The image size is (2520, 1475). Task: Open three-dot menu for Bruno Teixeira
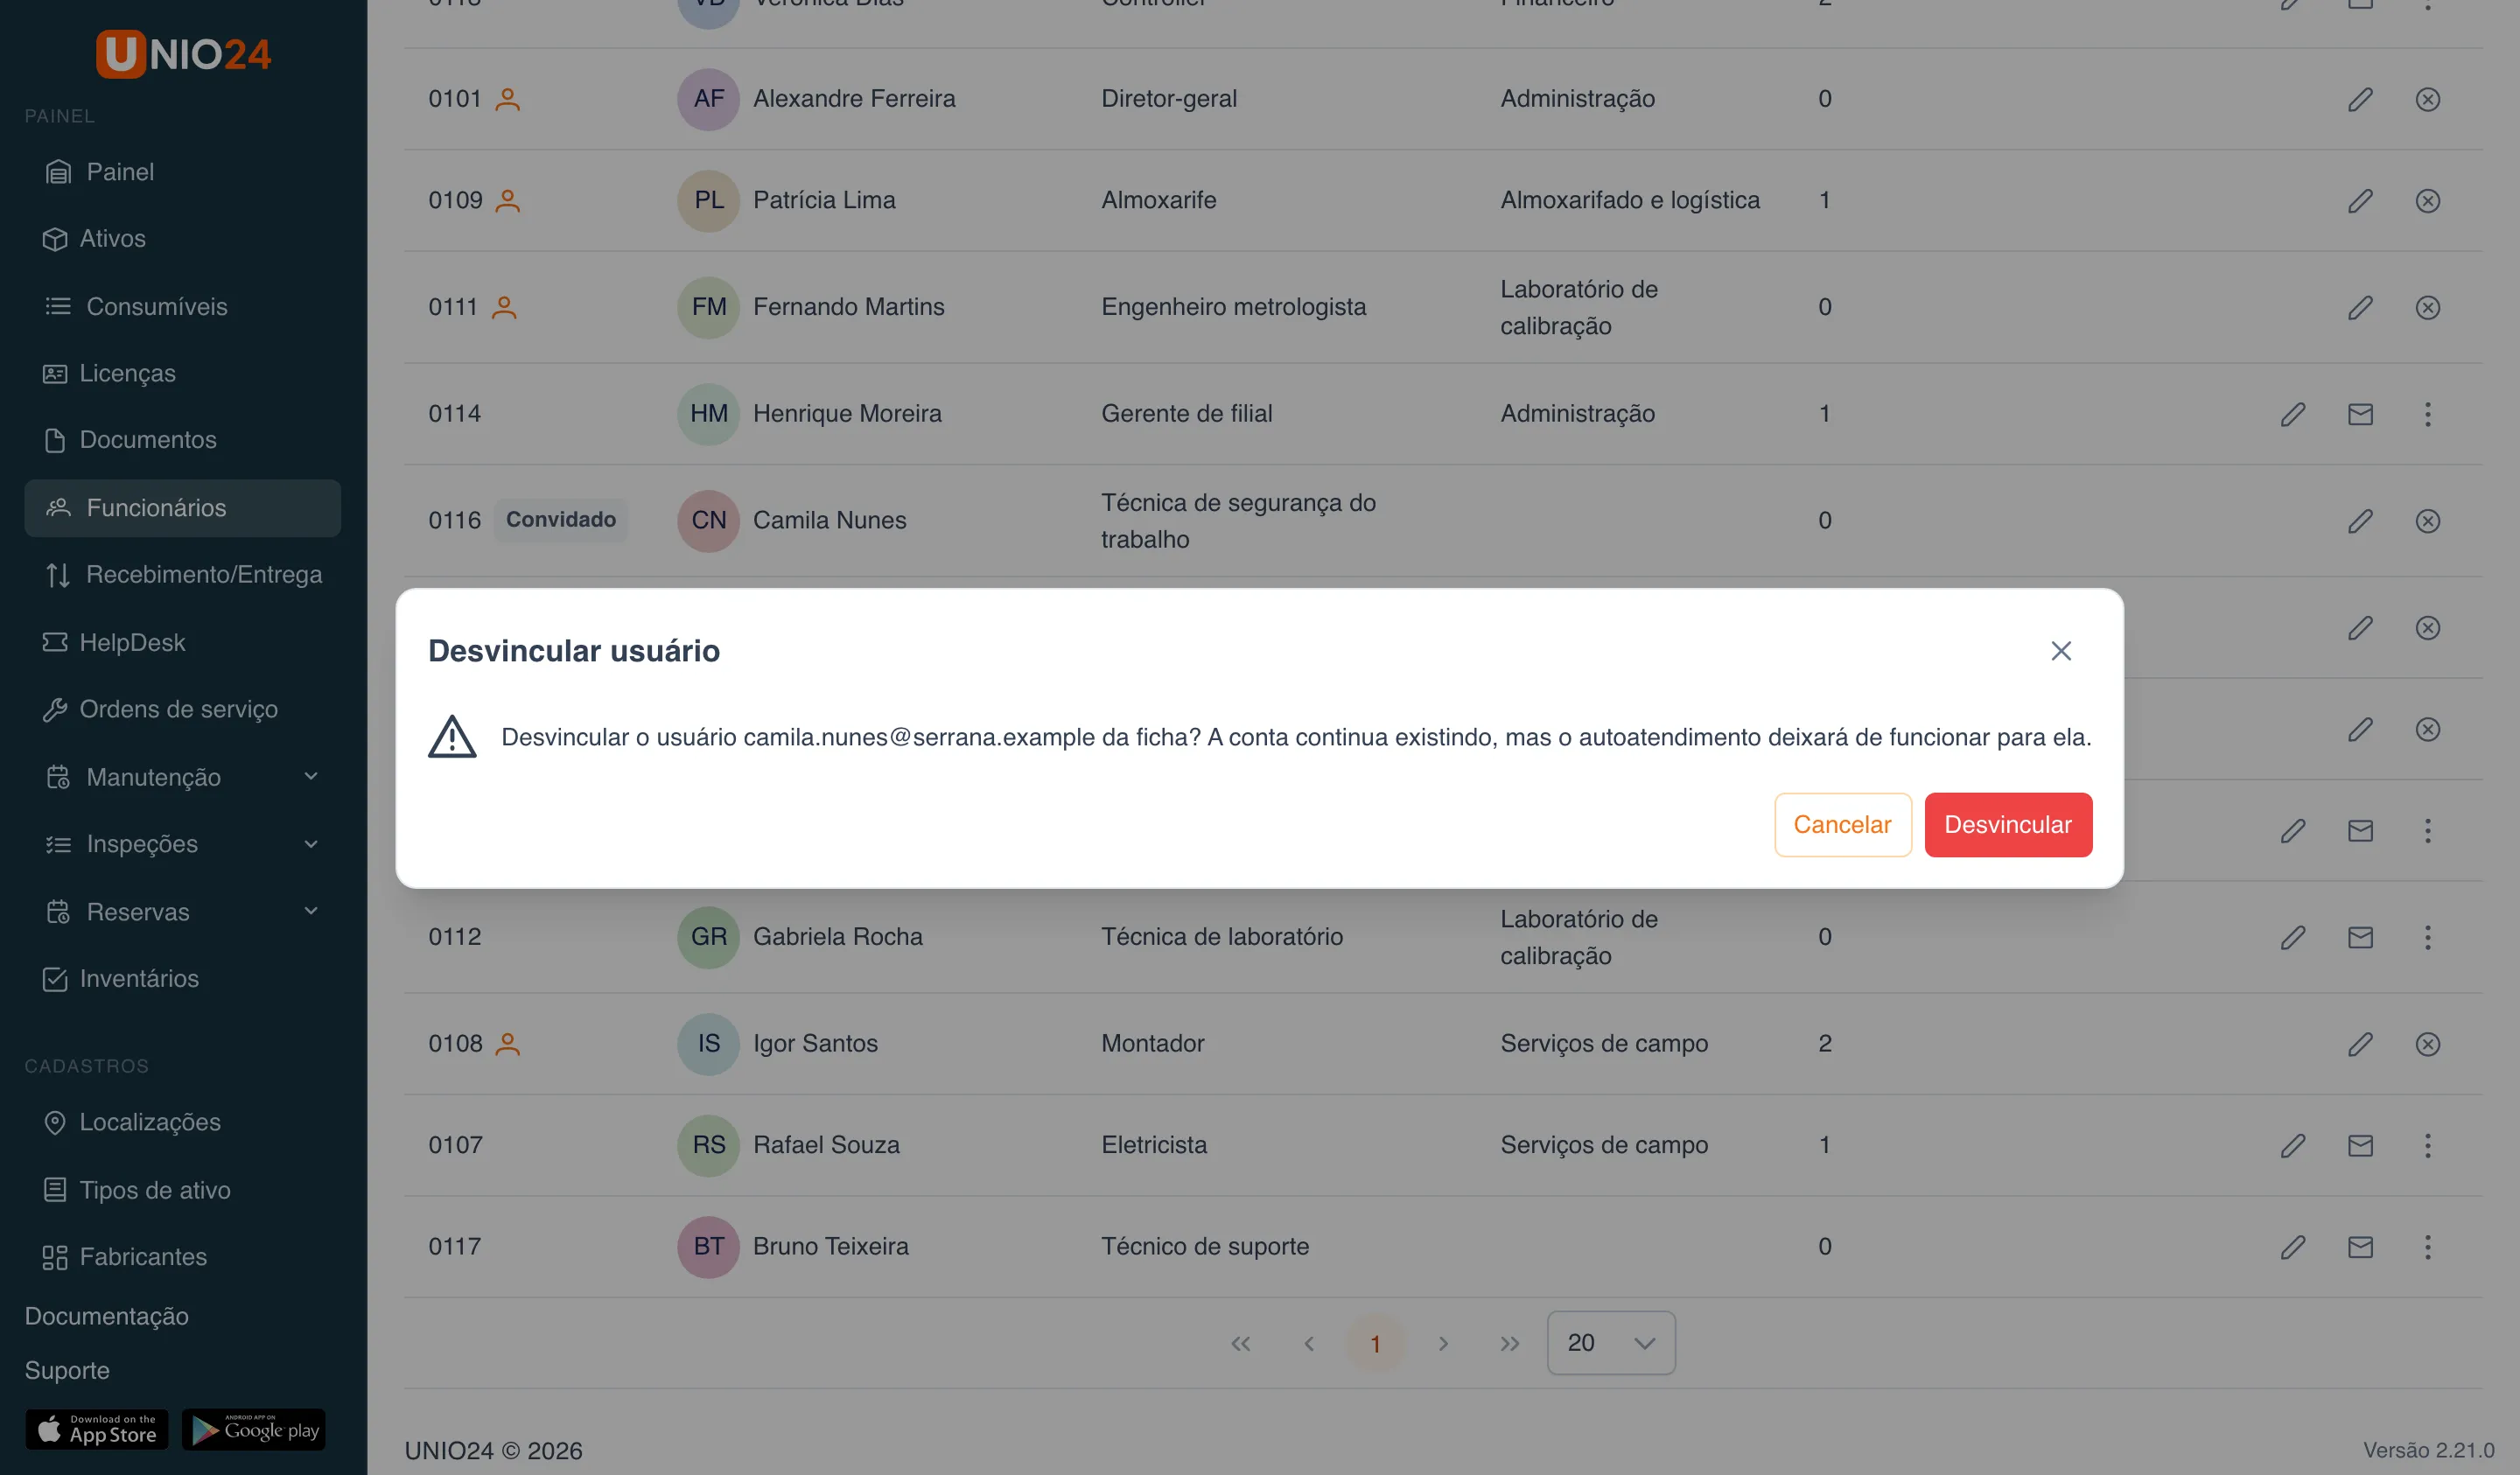(x=2427, y=1246)
